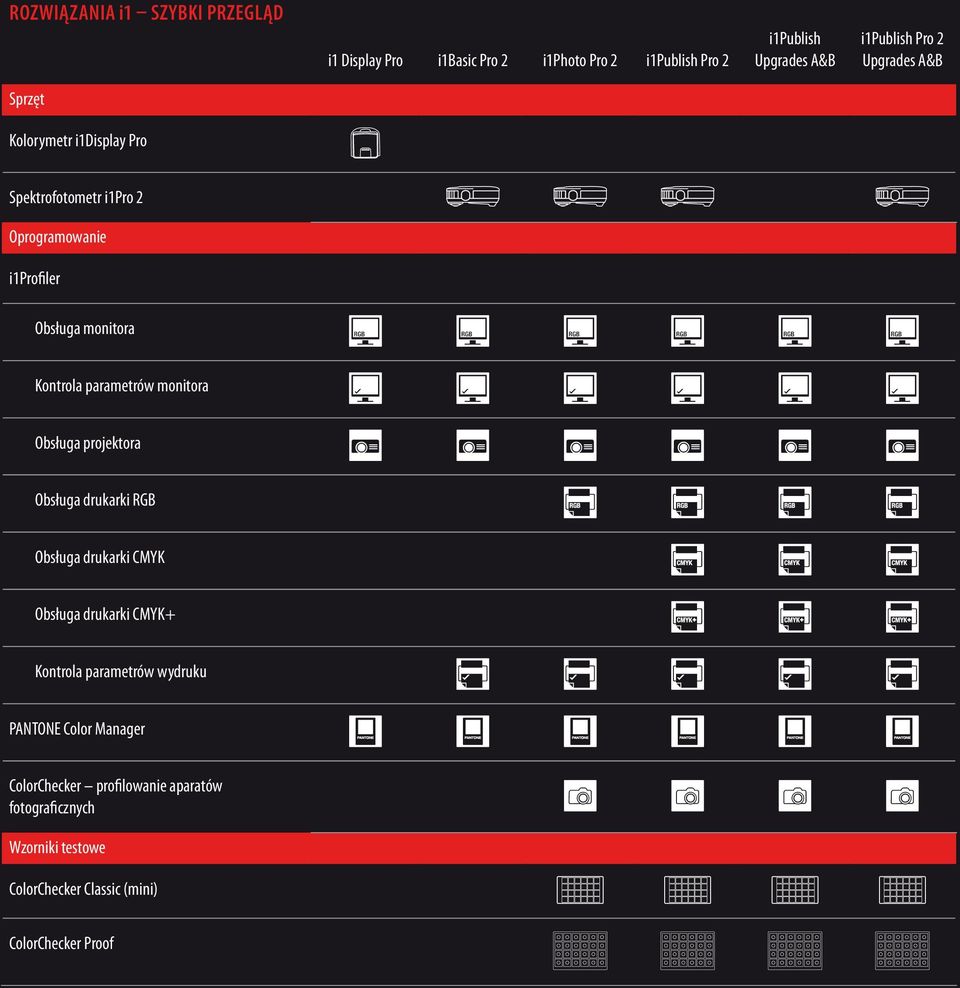The height and width of the screenshot is (988, 960).
Task: Click PANTONE Color Manager icon for i1Publish Pro 2
Action: point(687,731)
